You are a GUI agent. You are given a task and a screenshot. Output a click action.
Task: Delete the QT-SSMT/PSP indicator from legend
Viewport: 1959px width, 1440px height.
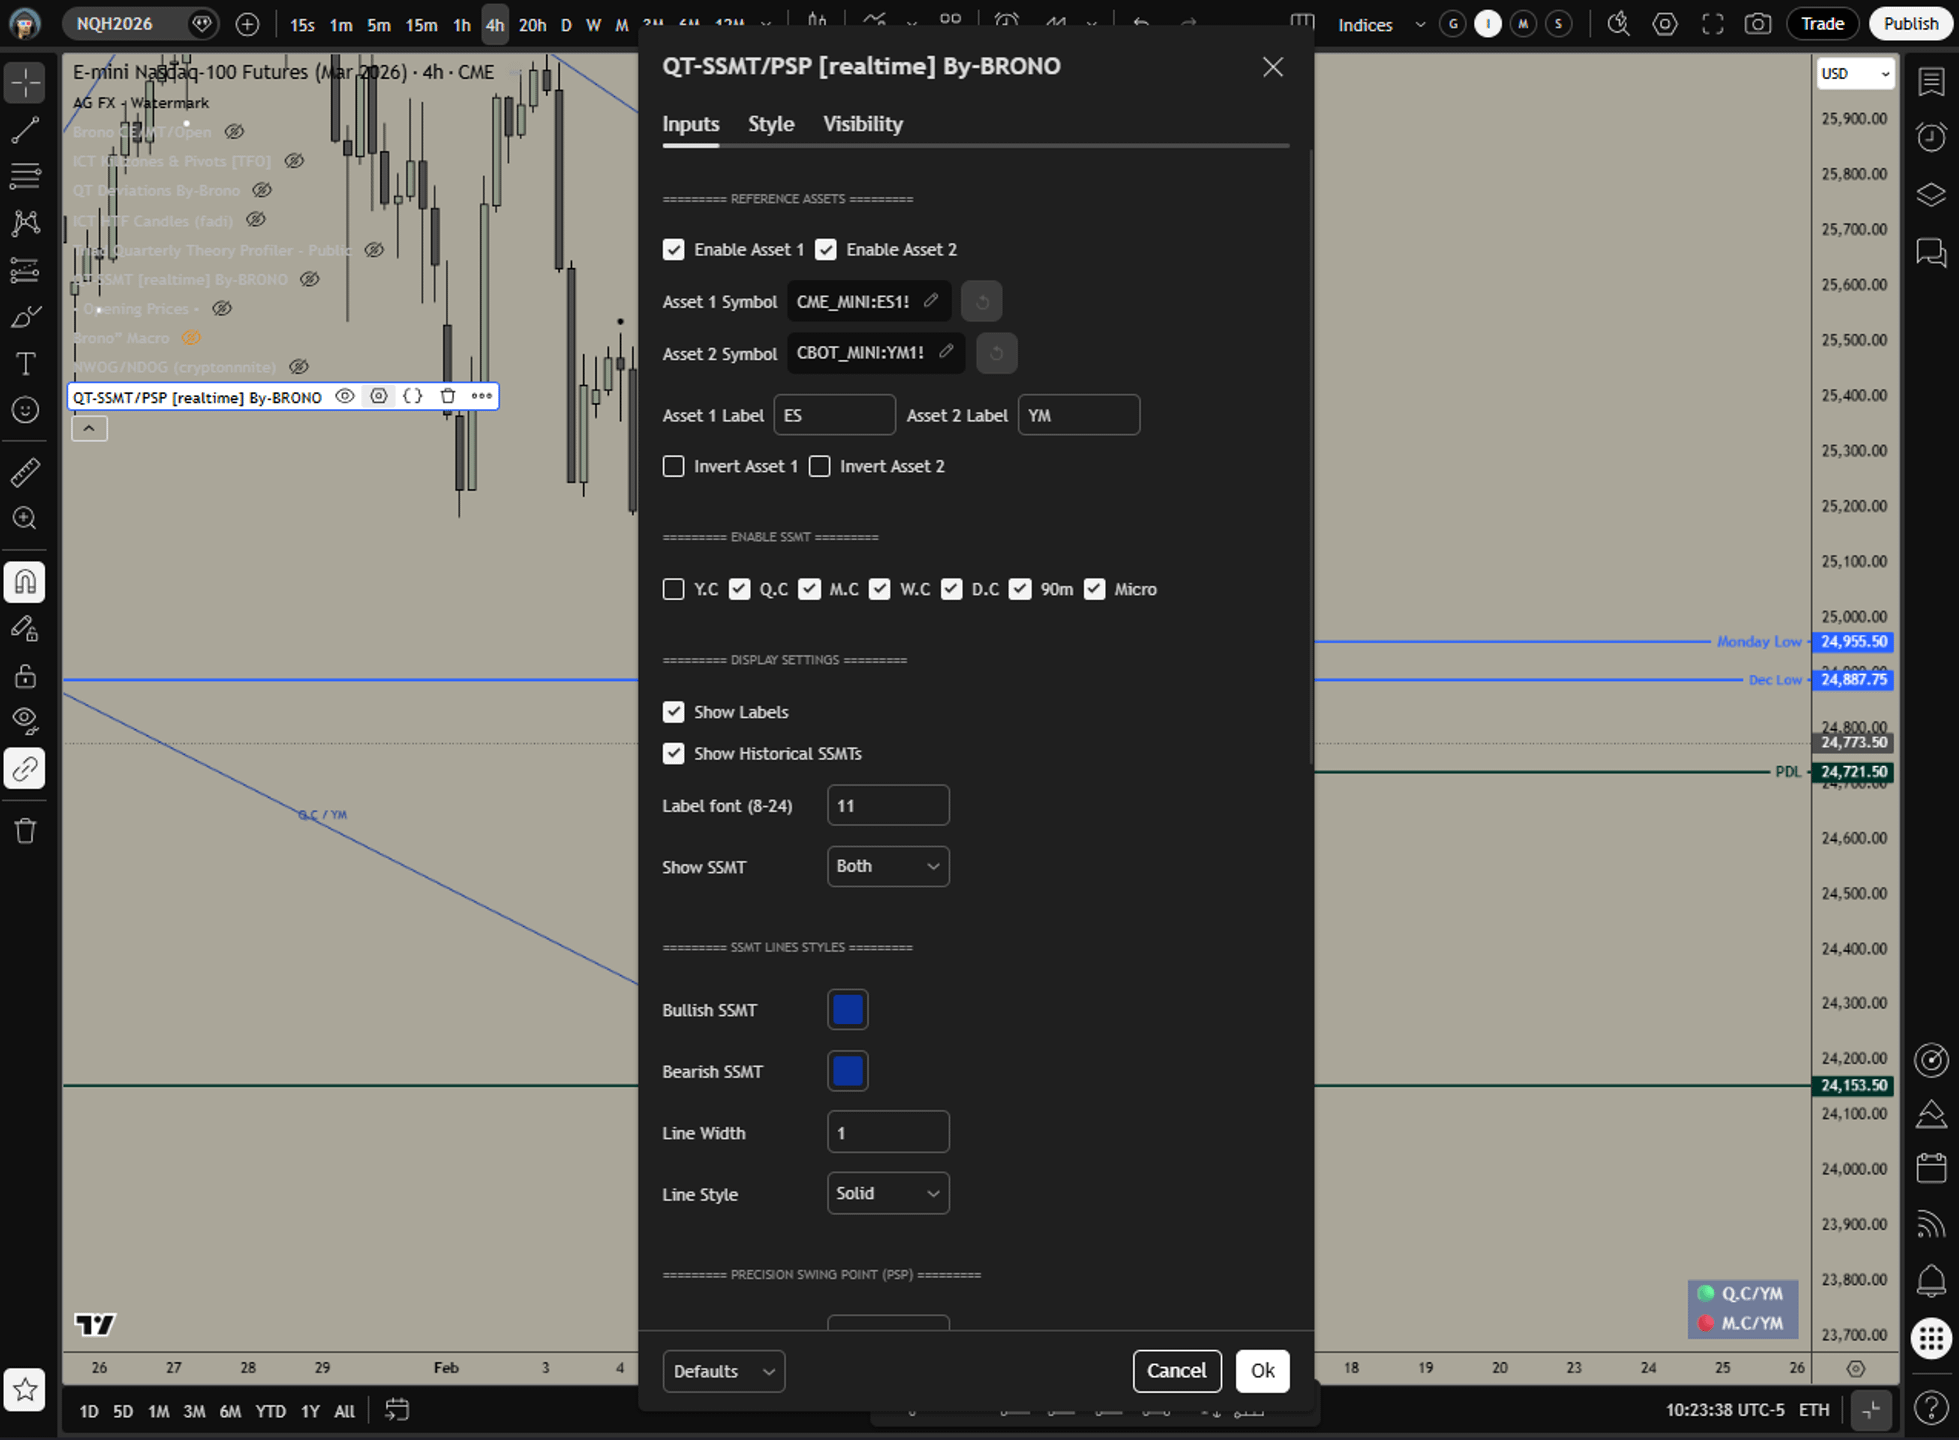[448, 396]
